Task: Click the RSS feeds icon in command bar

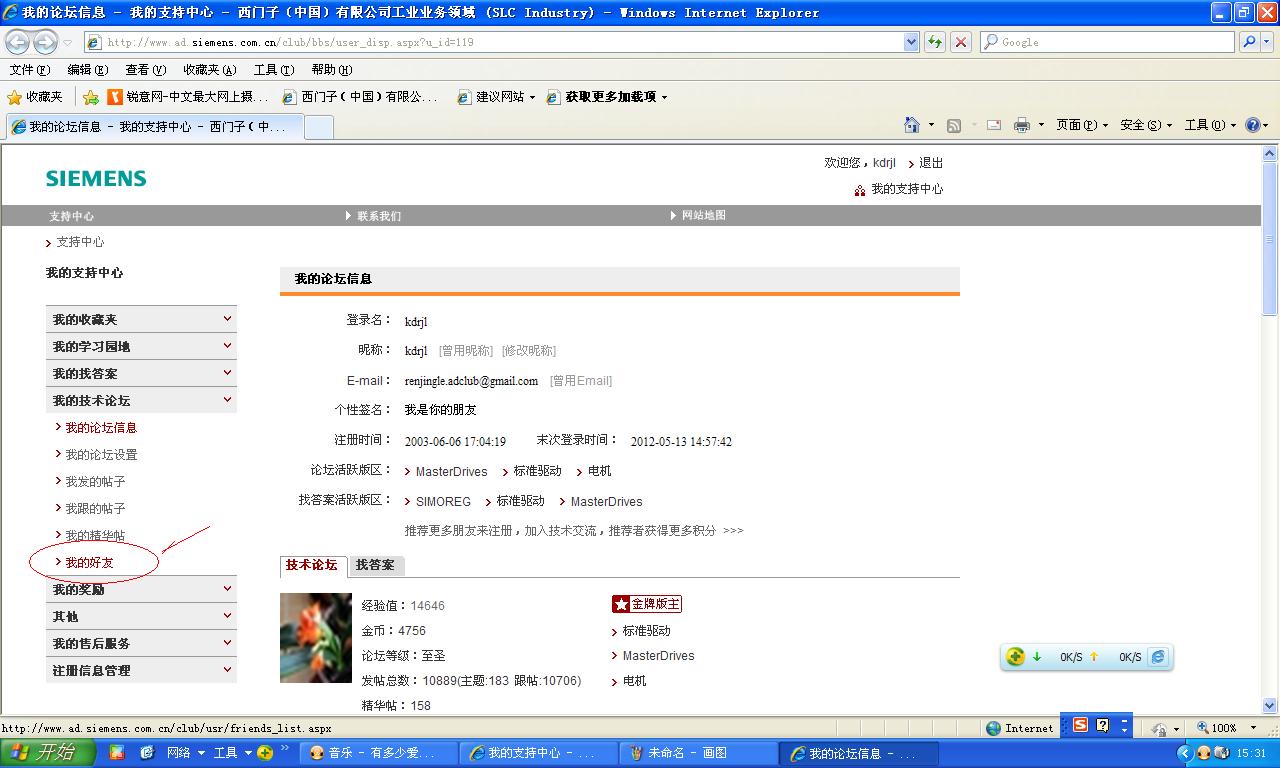Action: (954, 125)
